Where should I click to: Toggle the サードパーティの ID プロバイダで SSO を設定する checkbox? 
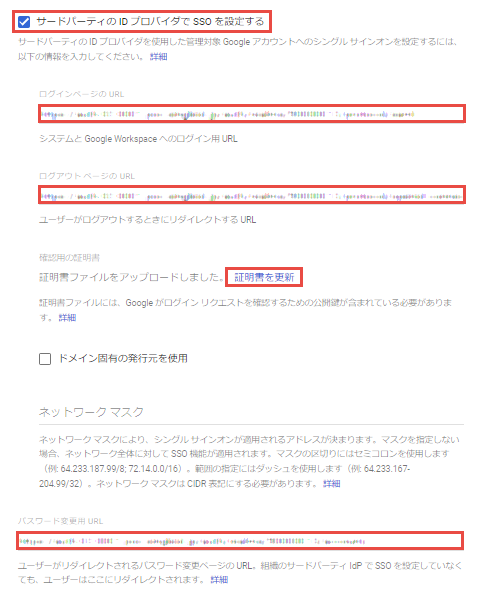point(24,22)
